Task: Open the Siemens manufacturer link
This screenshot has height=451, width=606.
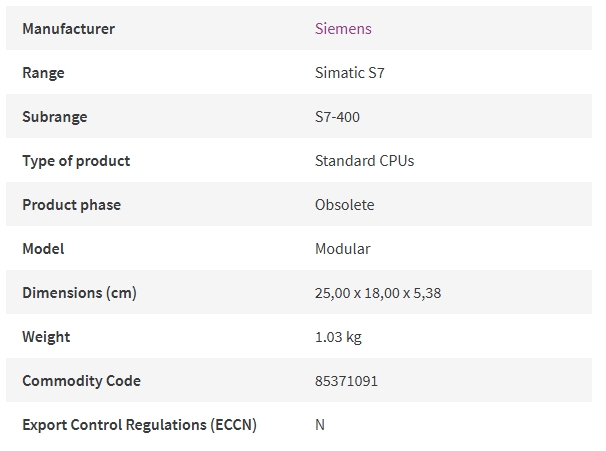Action: point(343,29)
